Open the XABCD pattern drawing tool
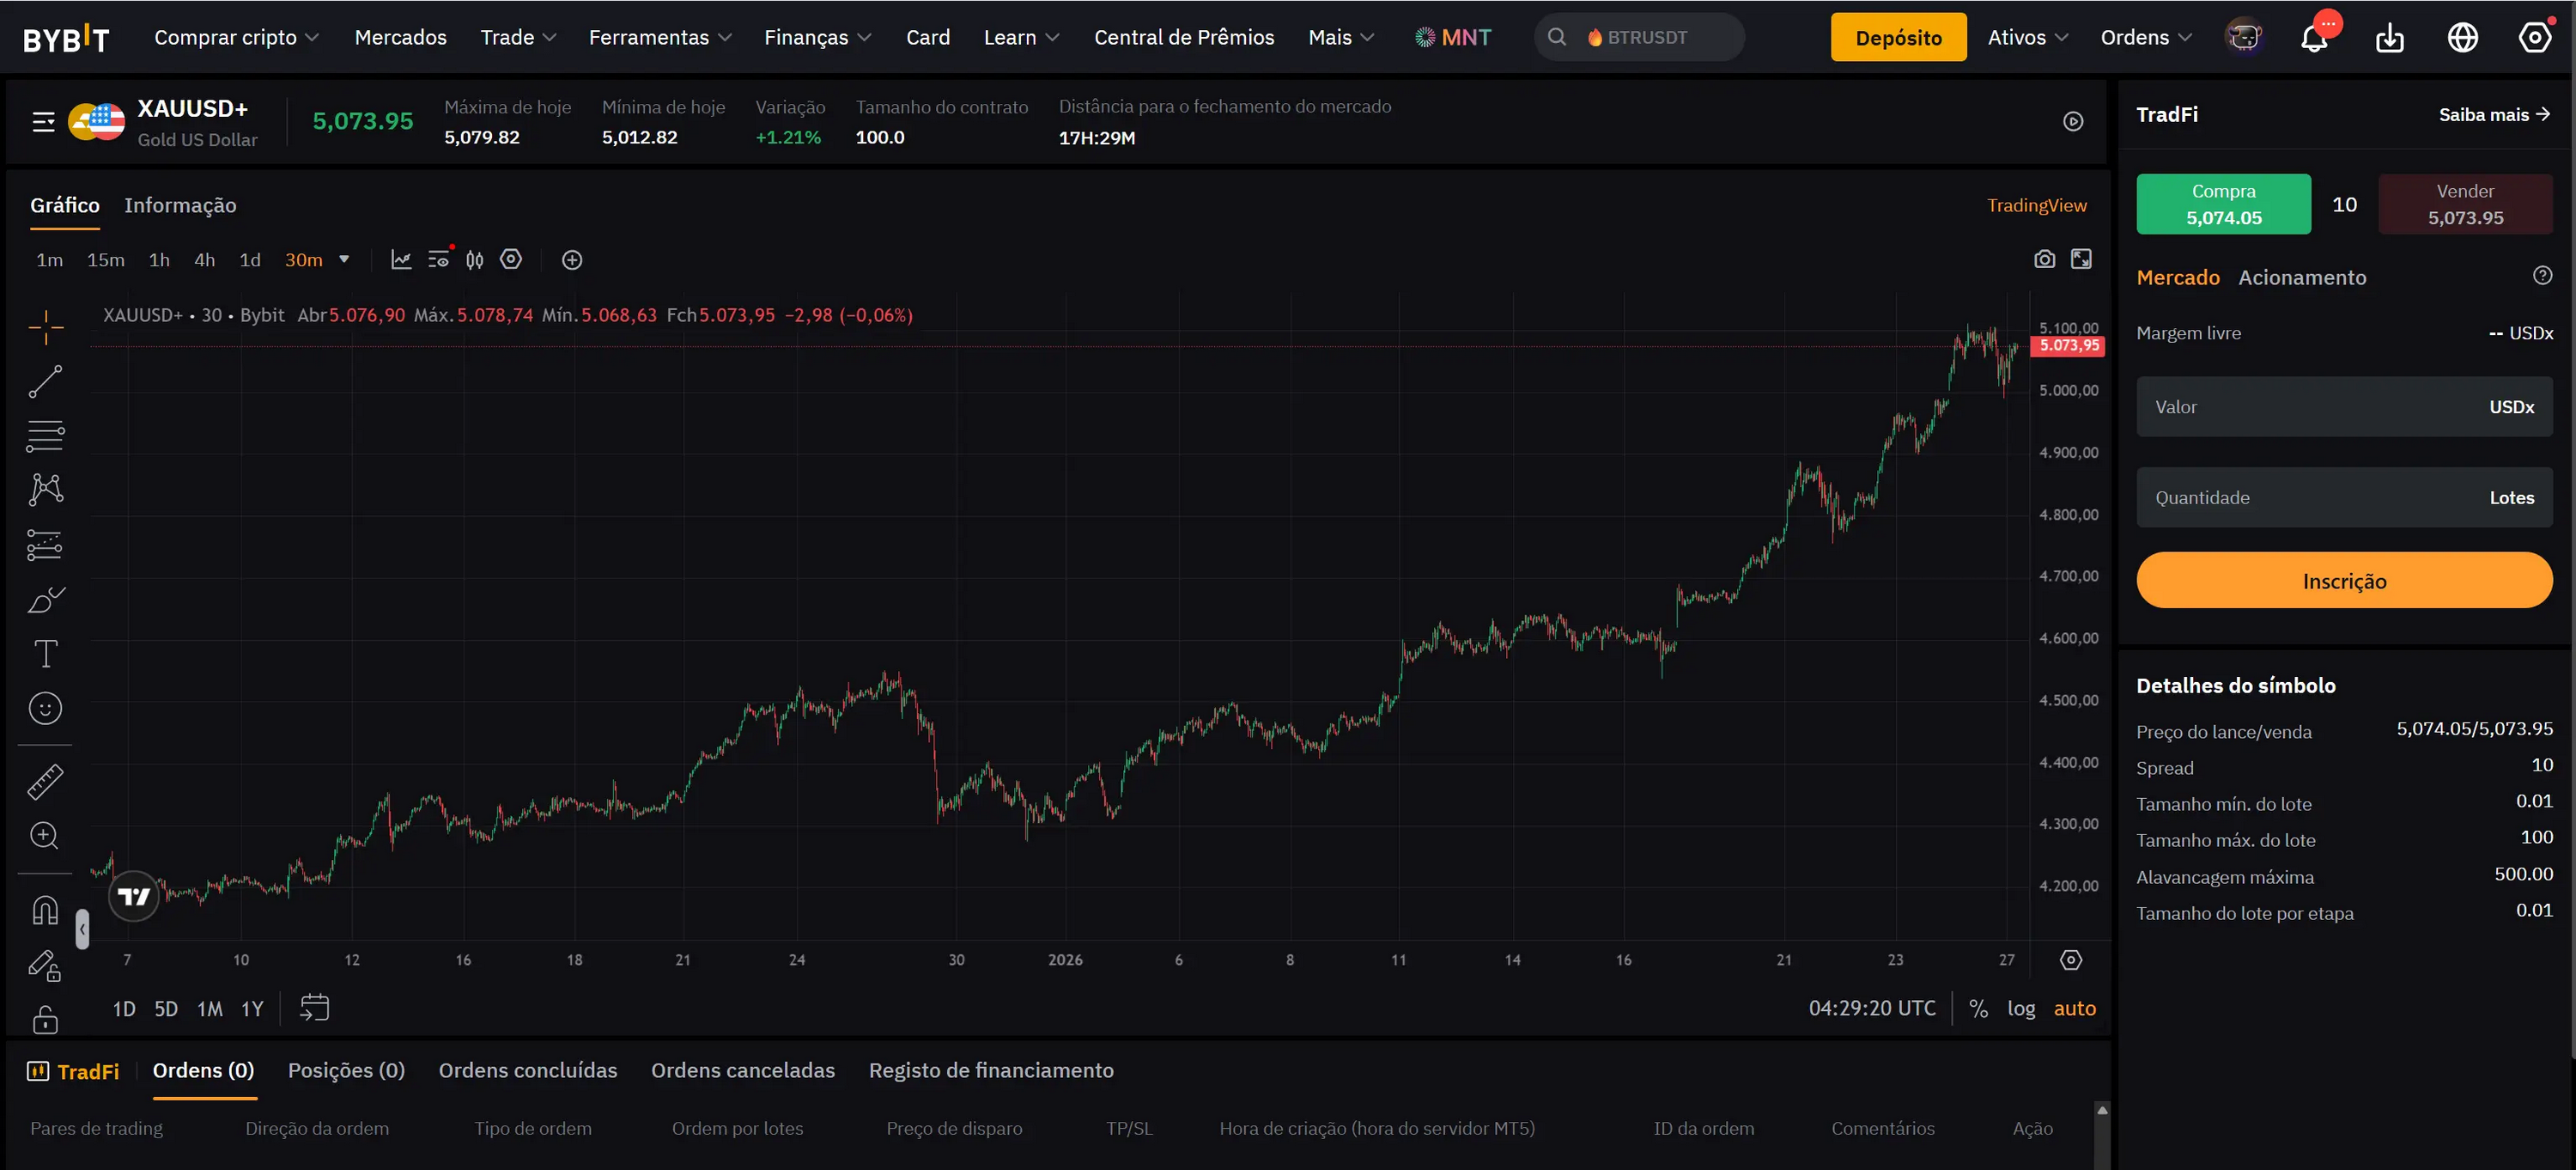 point(45,489)
